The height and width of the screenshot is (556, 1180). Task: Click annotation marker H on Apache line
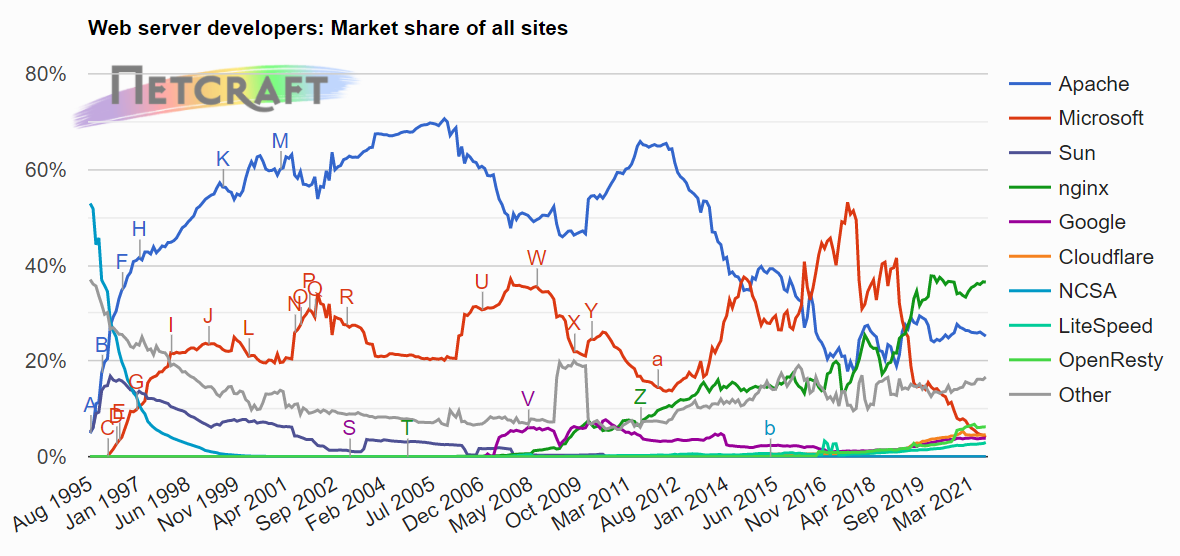[139, 229]
